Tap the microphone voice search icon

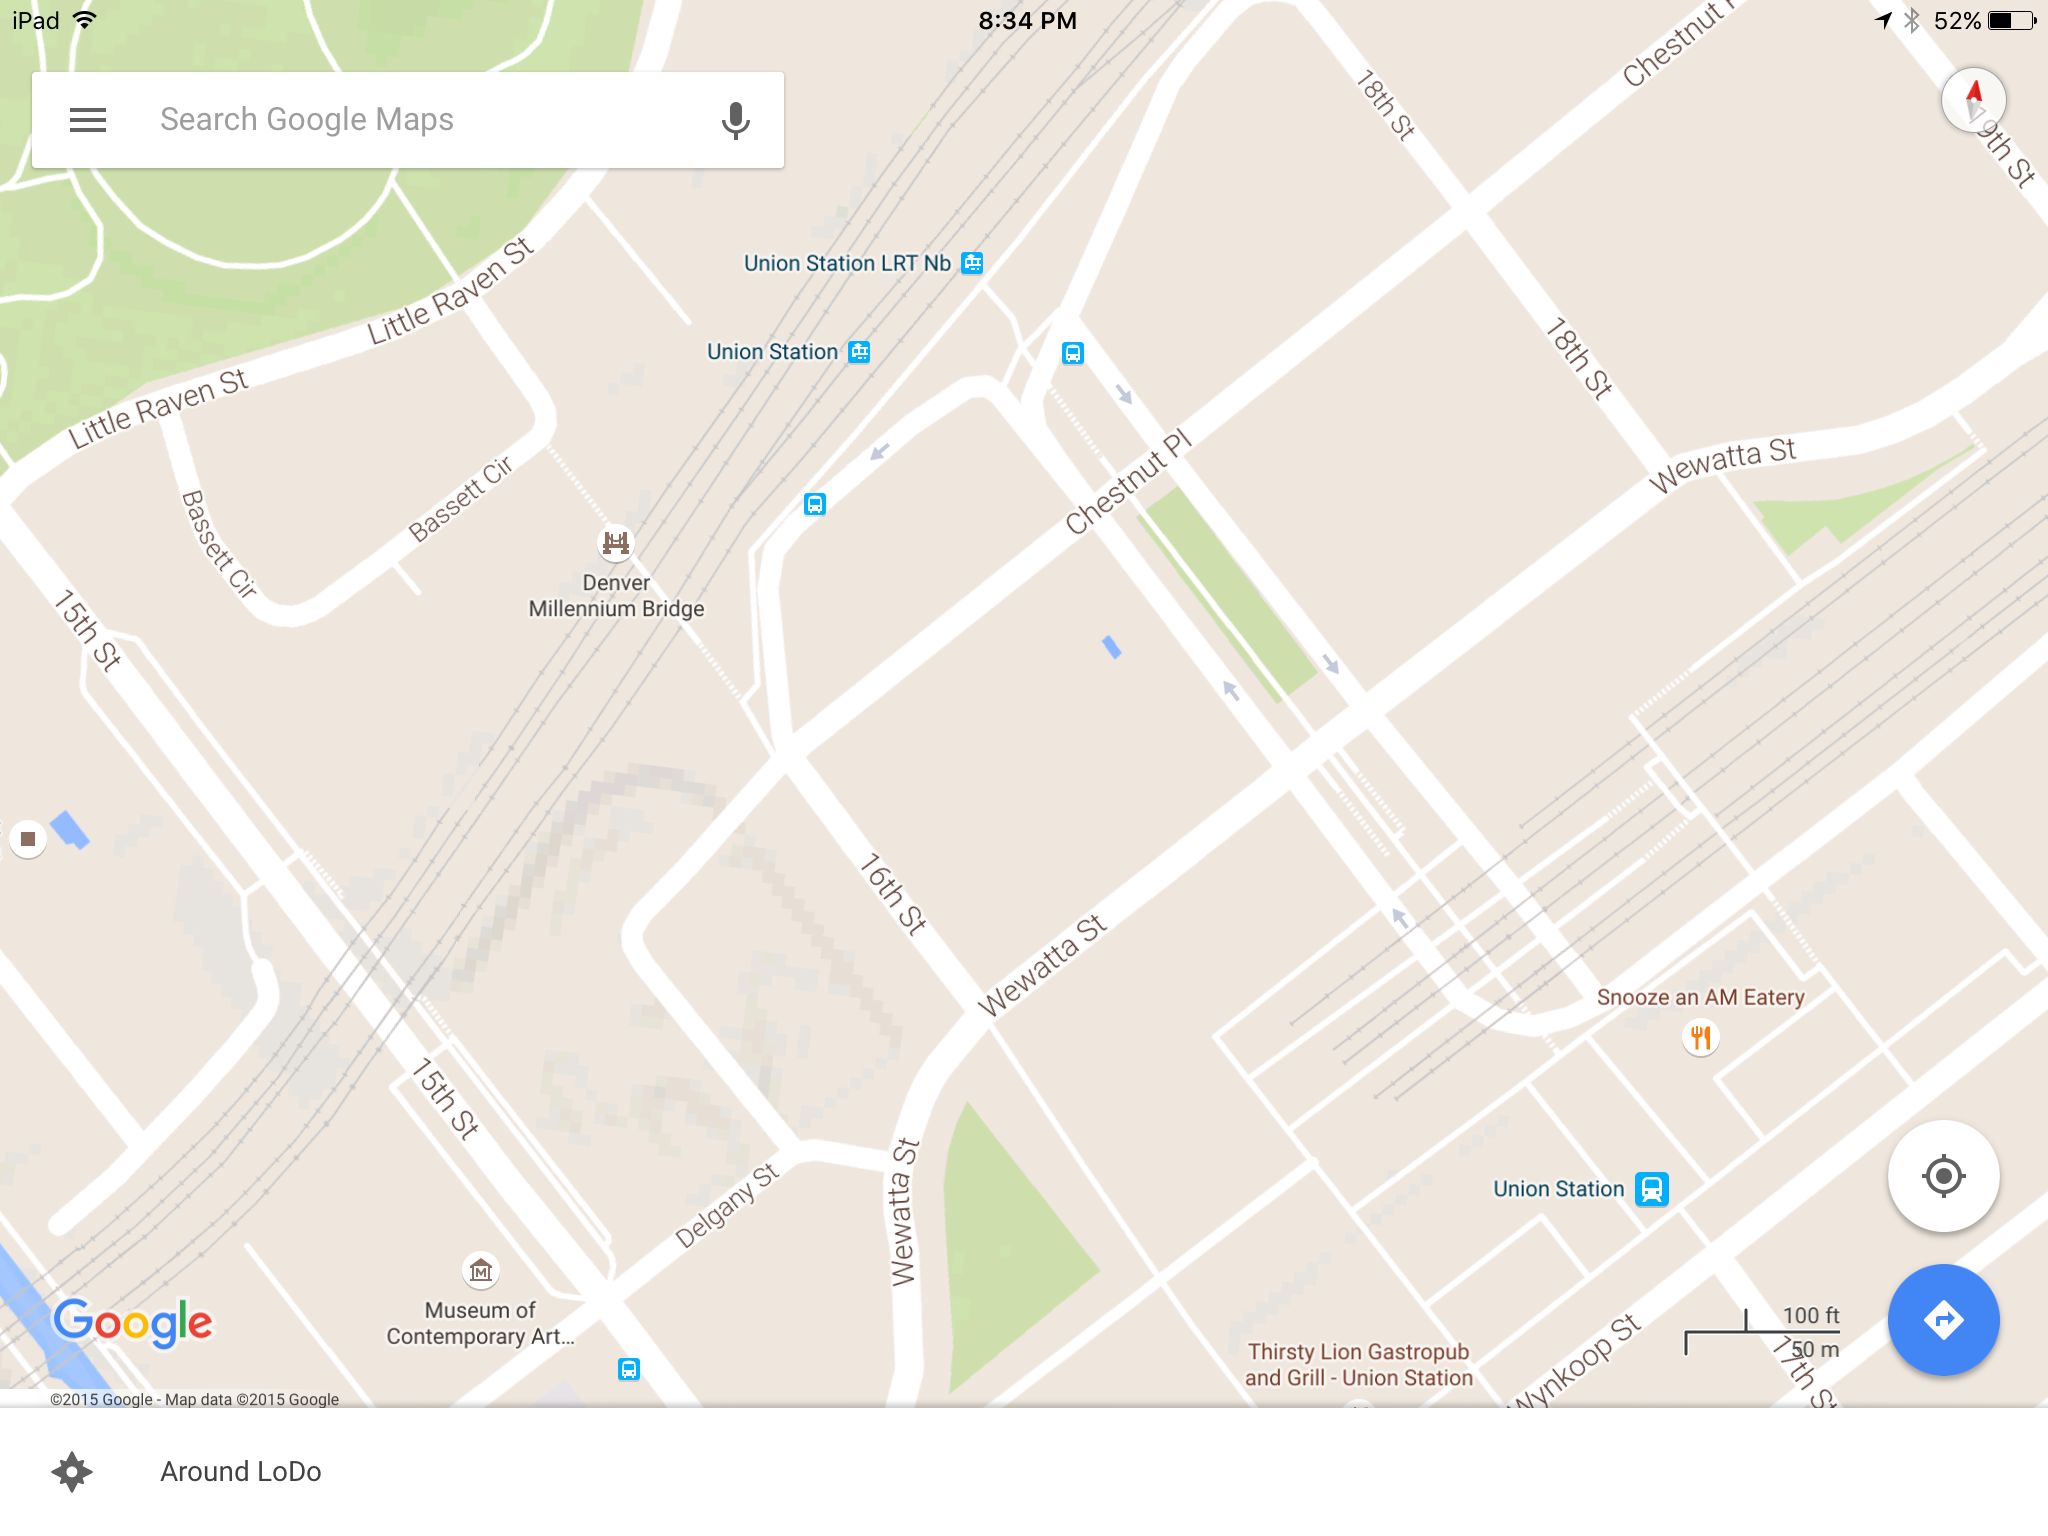(736, 120)
